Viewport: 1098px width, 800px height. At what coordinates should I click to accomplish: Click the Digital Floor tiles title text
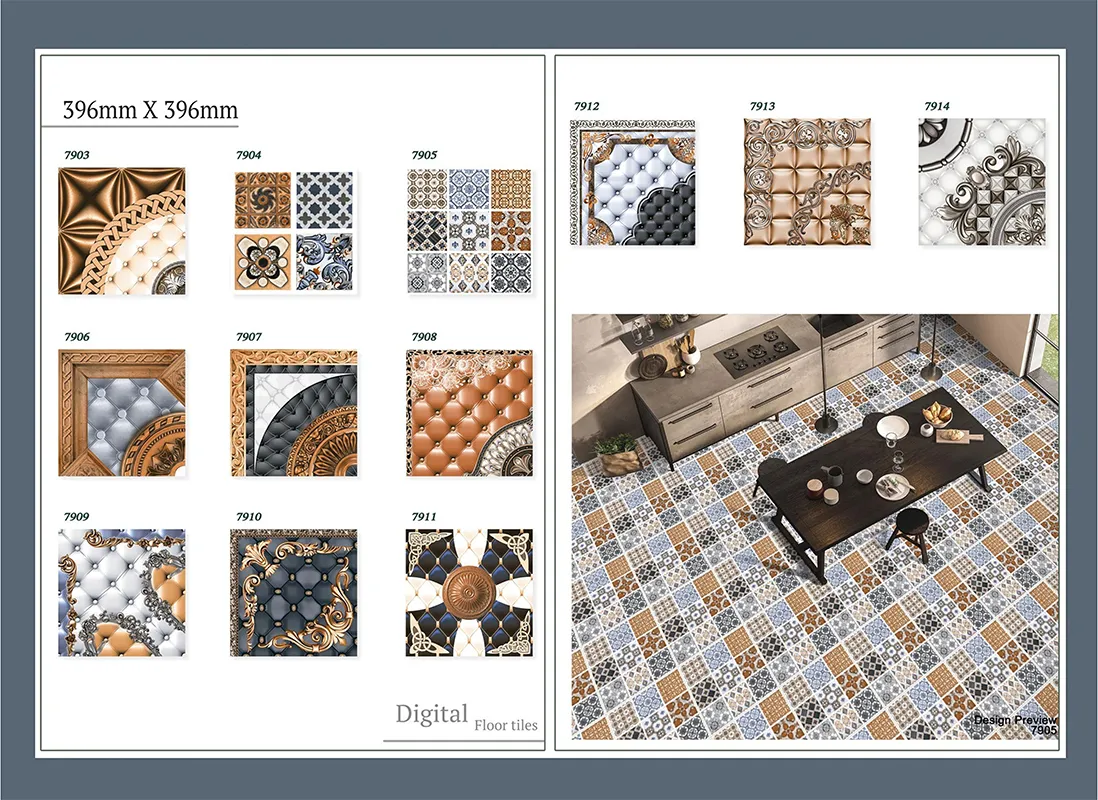465,717
